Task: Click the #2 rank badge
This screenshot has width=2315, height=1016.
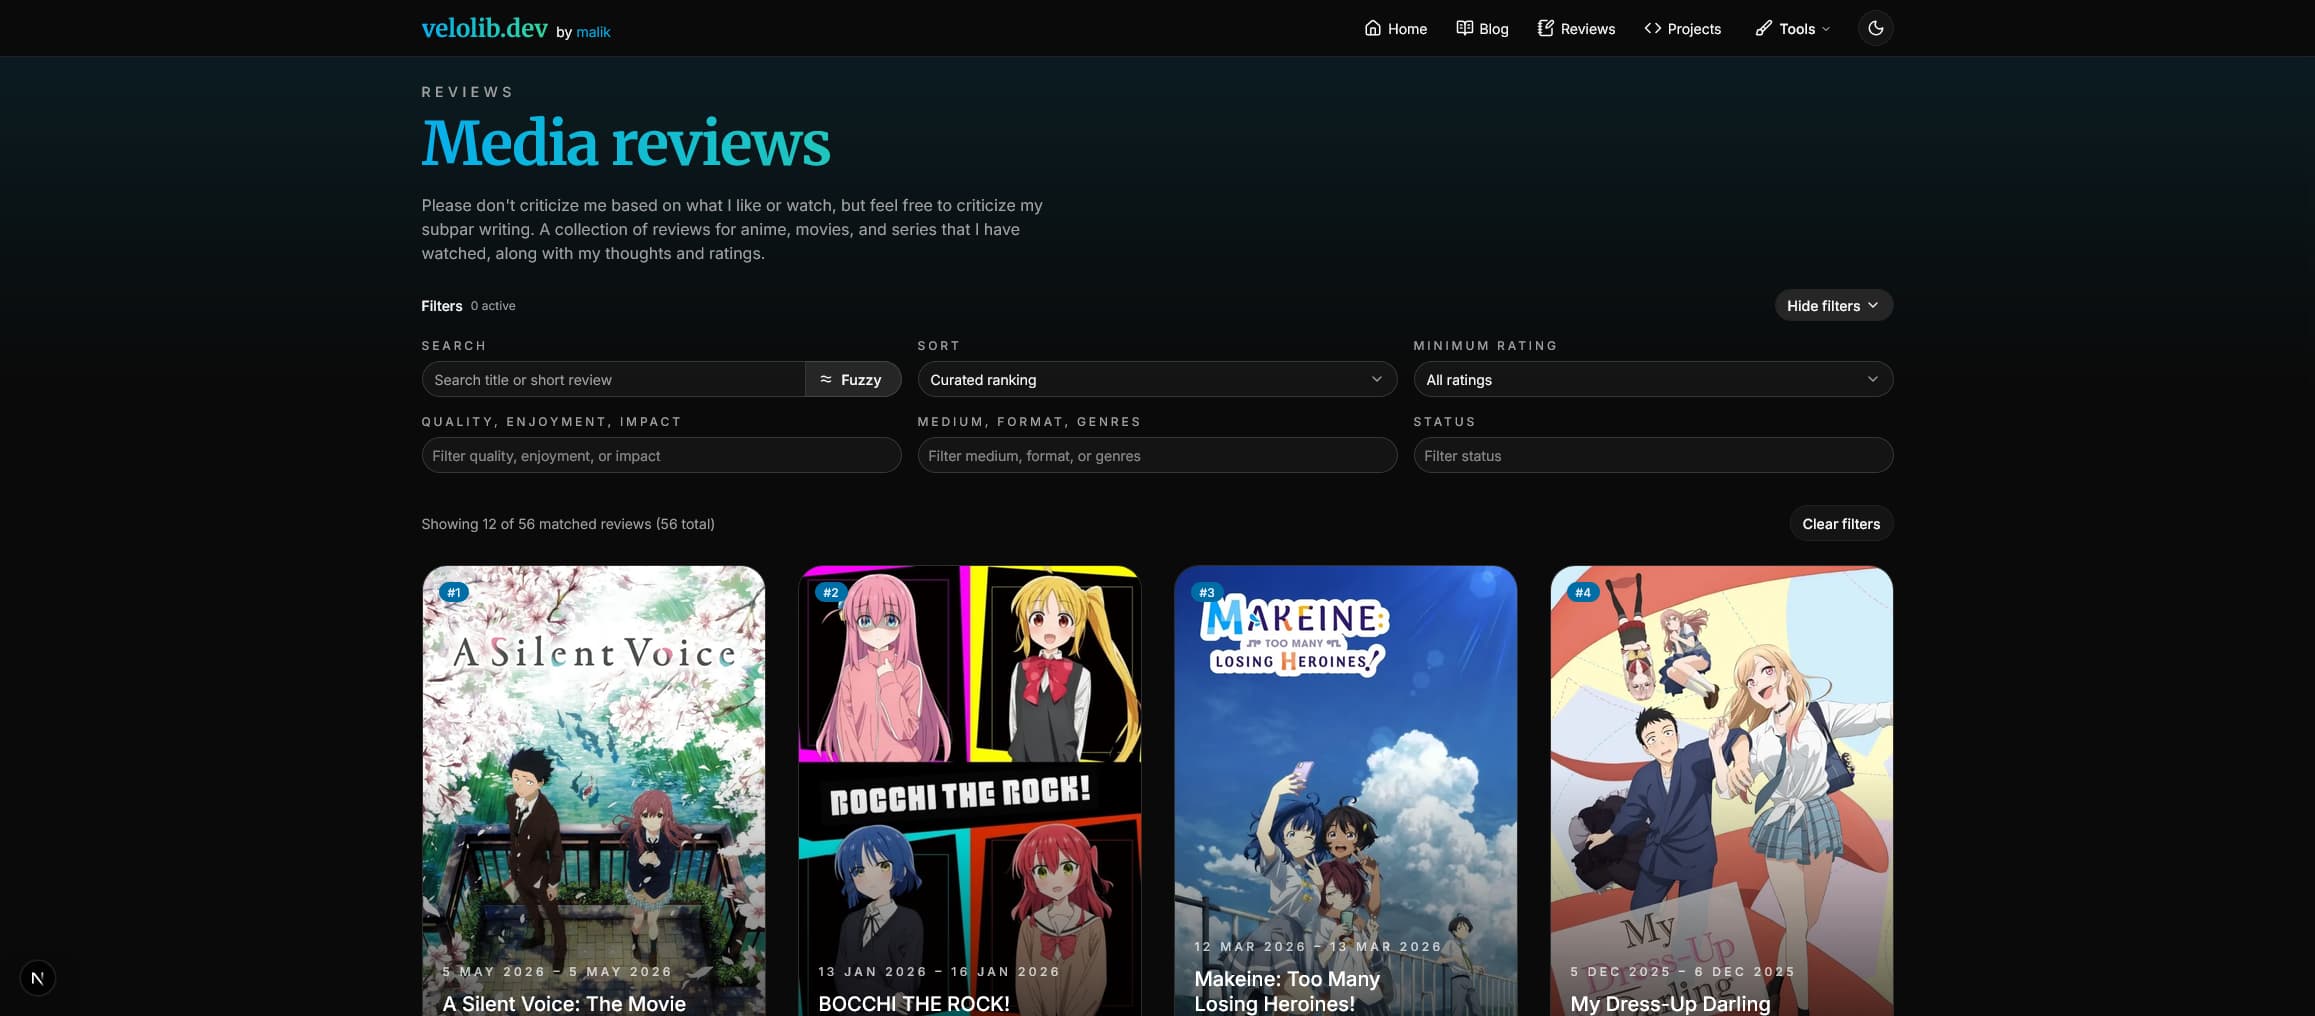Action: (830, 592)
